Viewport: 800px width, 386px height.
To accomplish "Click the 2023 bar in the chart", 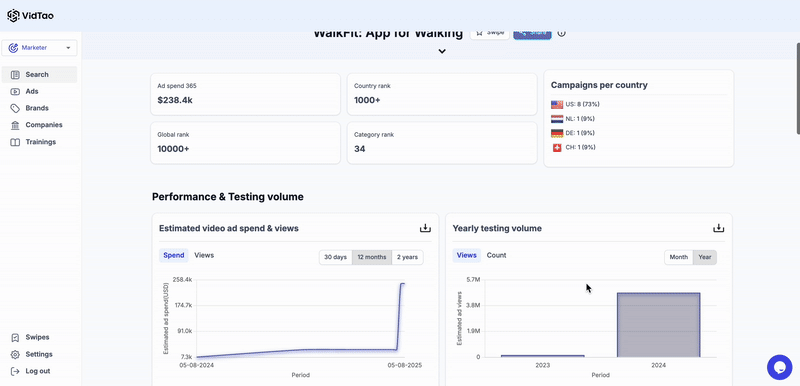I will pyautogui.click(x=542, y=356).
